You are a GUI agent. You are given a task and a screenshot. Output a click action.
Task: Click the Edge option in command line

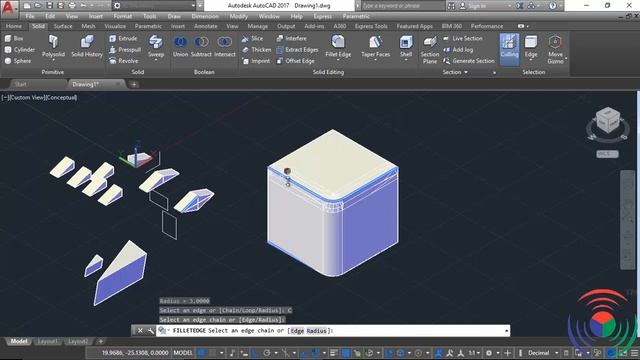click(297, 331)
